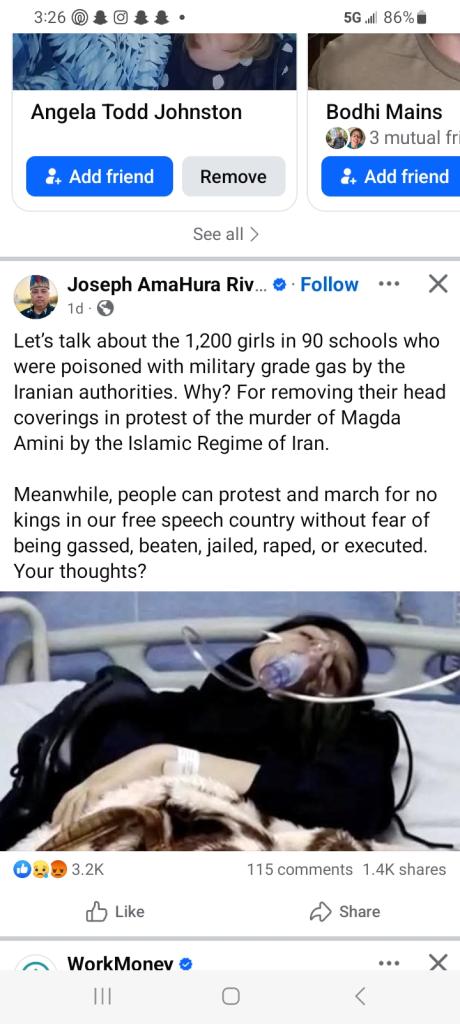Add Angela Todd Johnston as friend

click(99, 176)
